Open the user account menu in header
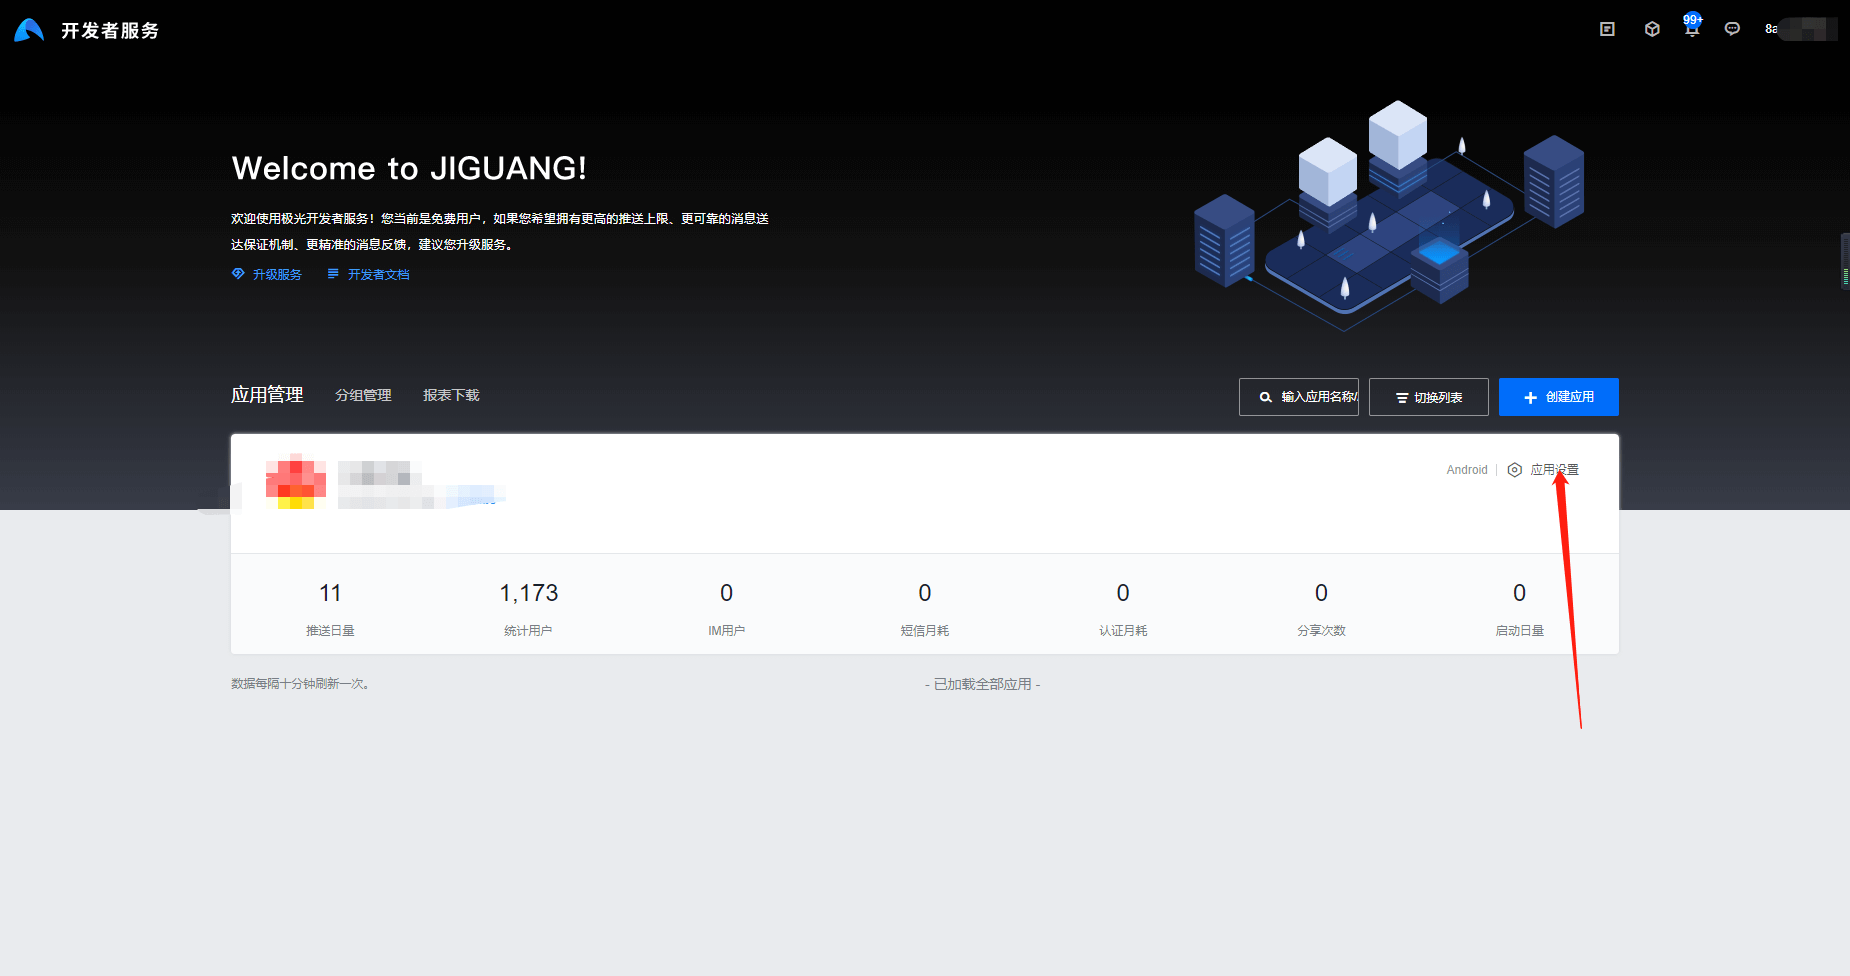This screenshot has width=1850, height=976. 1801,29
